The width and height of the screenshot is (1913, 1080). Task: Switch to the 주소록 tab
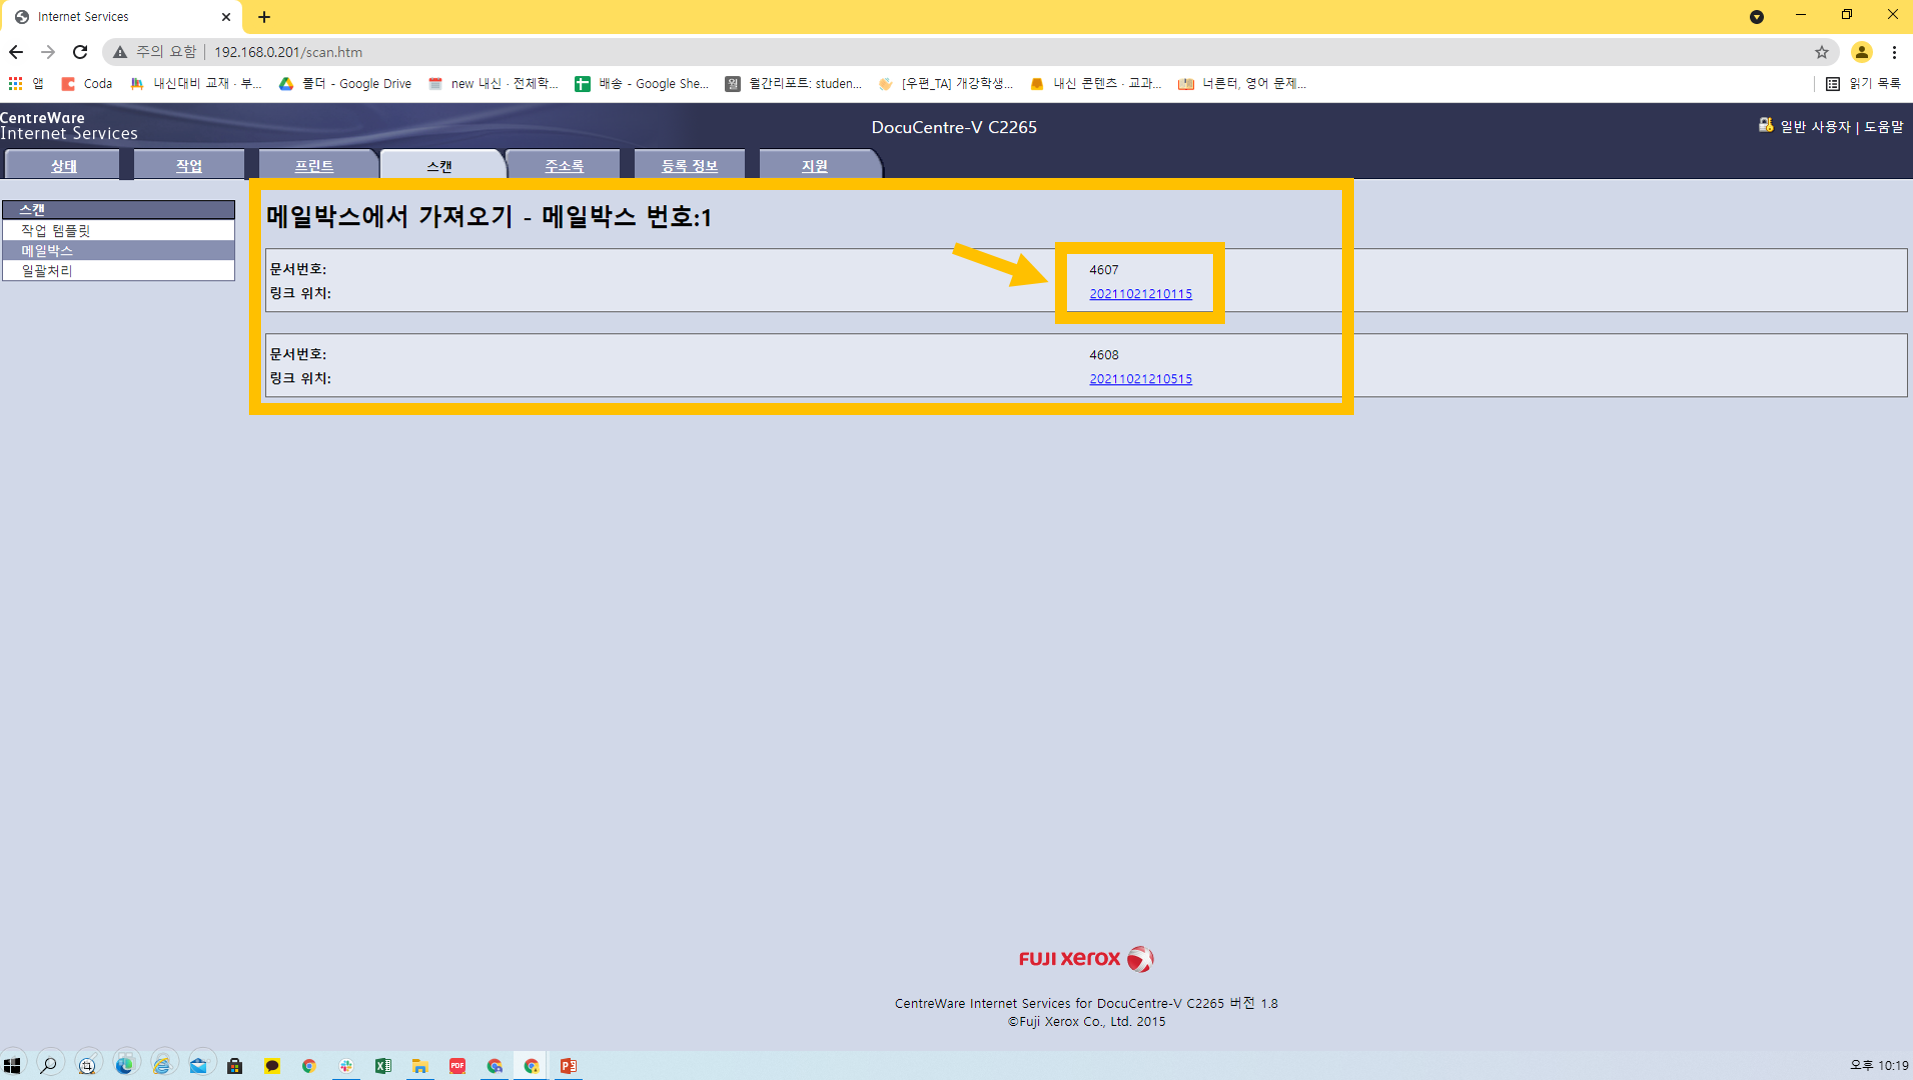click(x=564, y=165)
